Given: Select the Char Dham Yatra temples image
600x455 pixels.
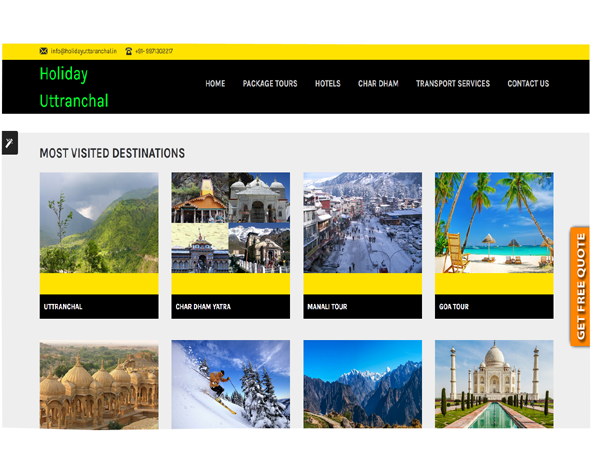Looking at the screenshot, I should coord(230,222).
